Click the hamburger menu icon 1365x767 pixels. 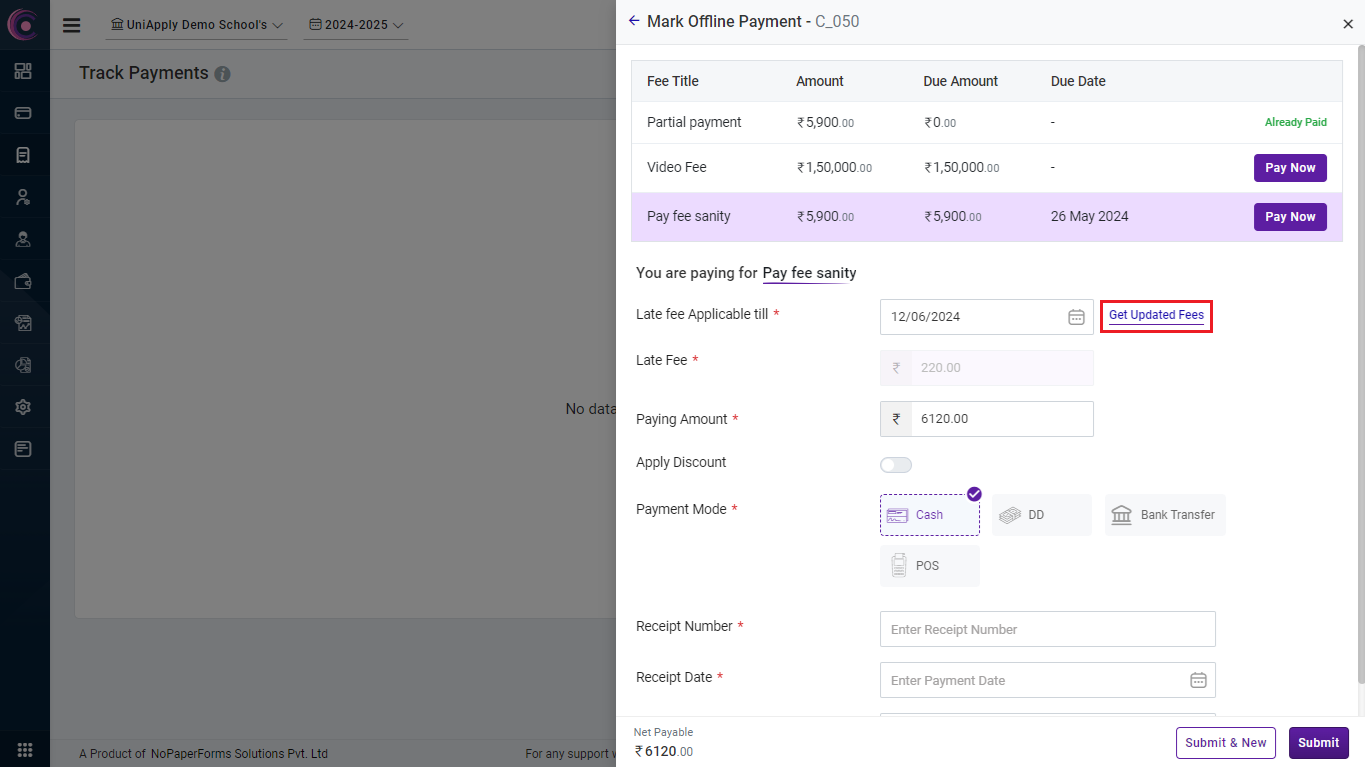[x=71, y=25]
